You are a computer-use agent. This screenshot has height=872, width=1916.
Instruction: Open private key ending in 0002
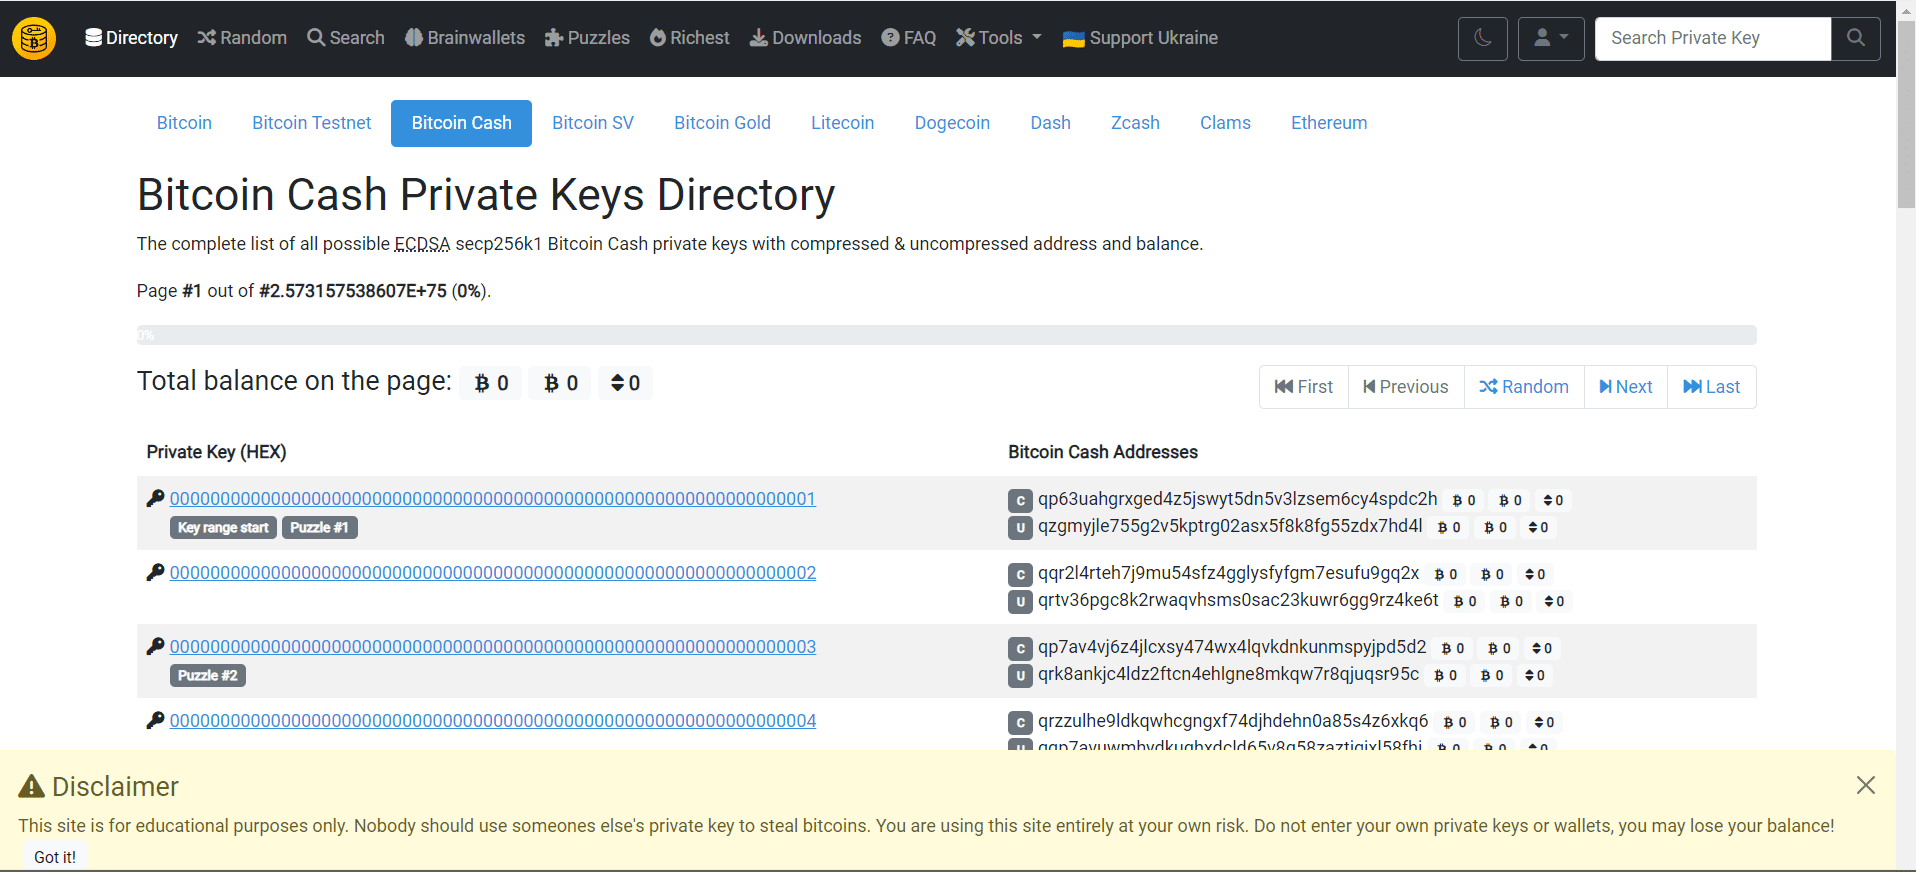pos(493,573)
